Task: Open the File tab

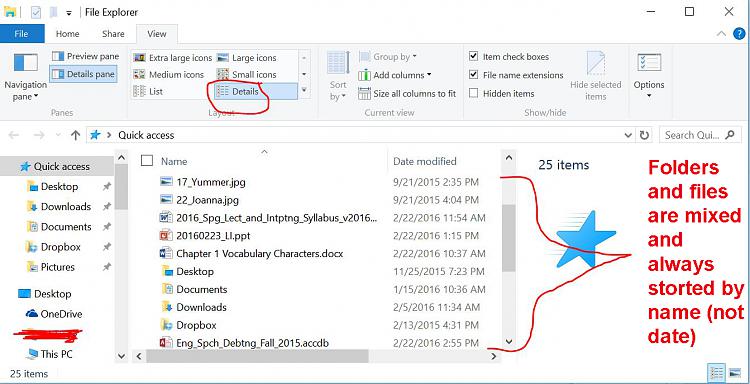Action: (22, 33)
